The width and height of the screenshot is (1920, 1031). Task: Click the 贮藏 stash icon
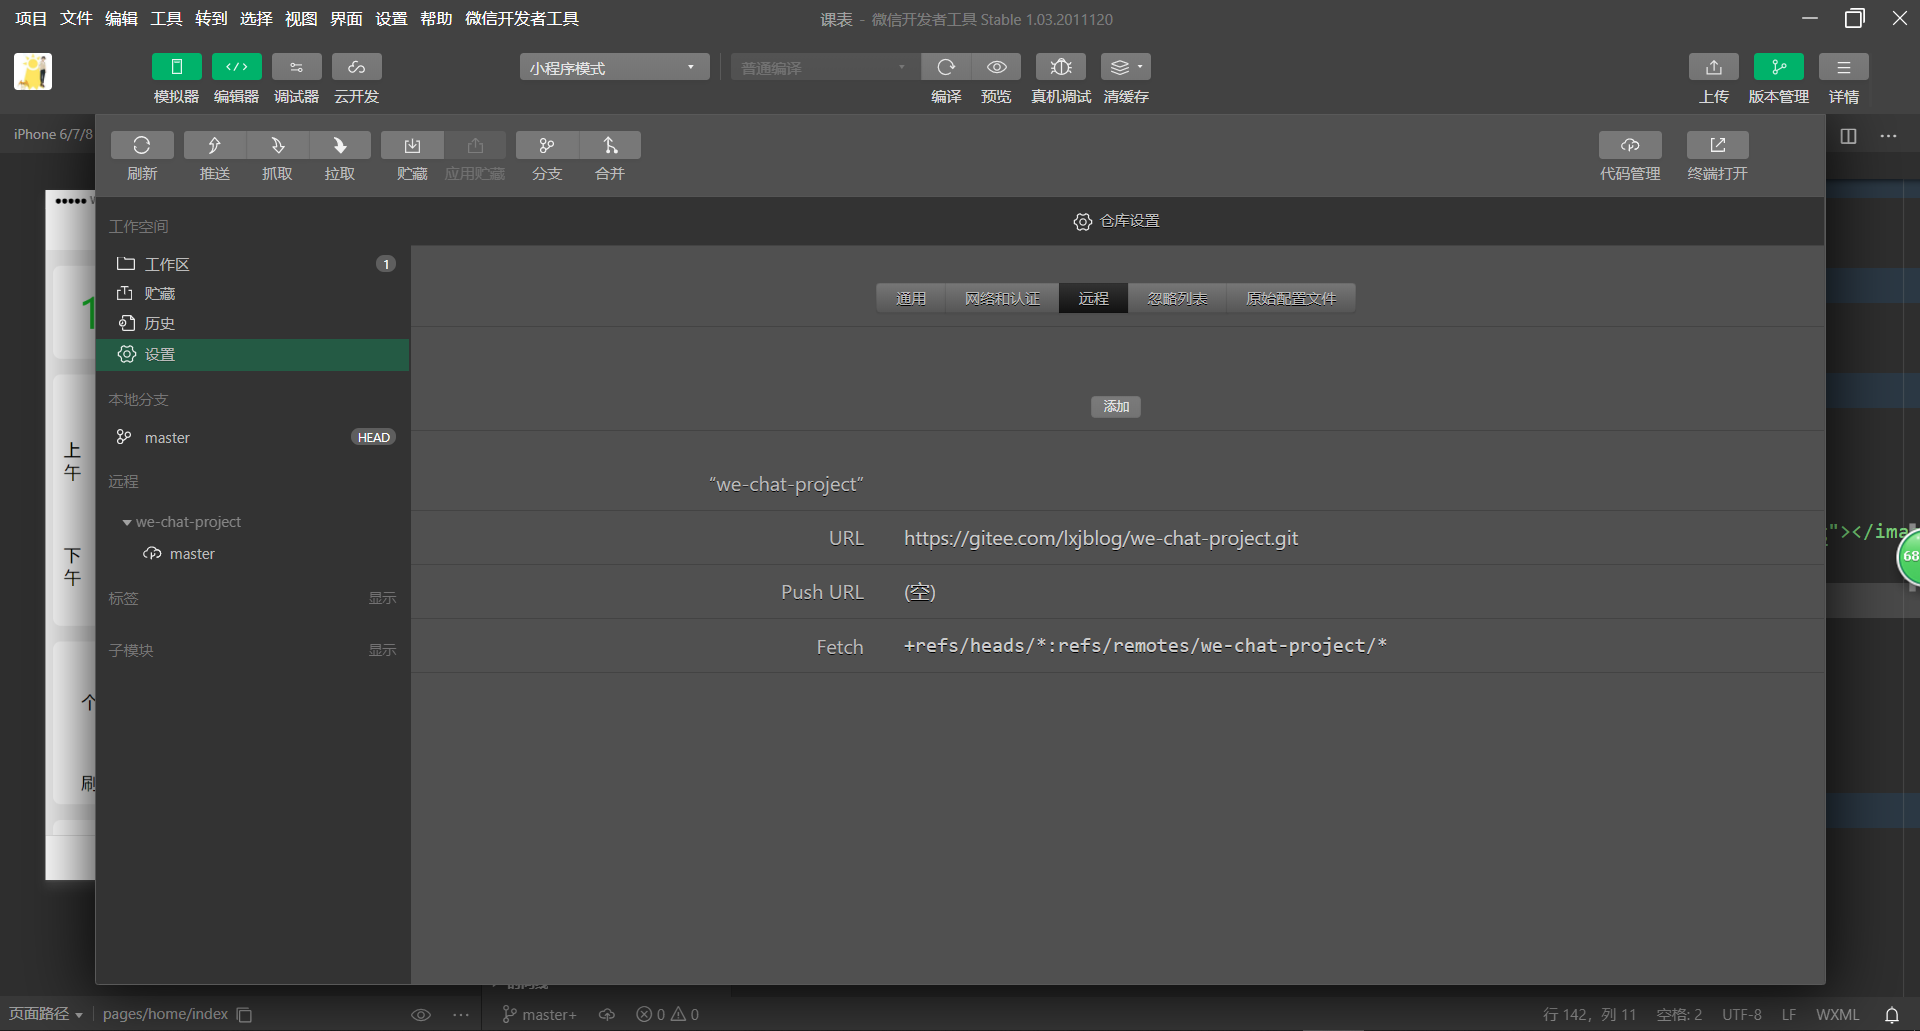click(x=412, y=145)
